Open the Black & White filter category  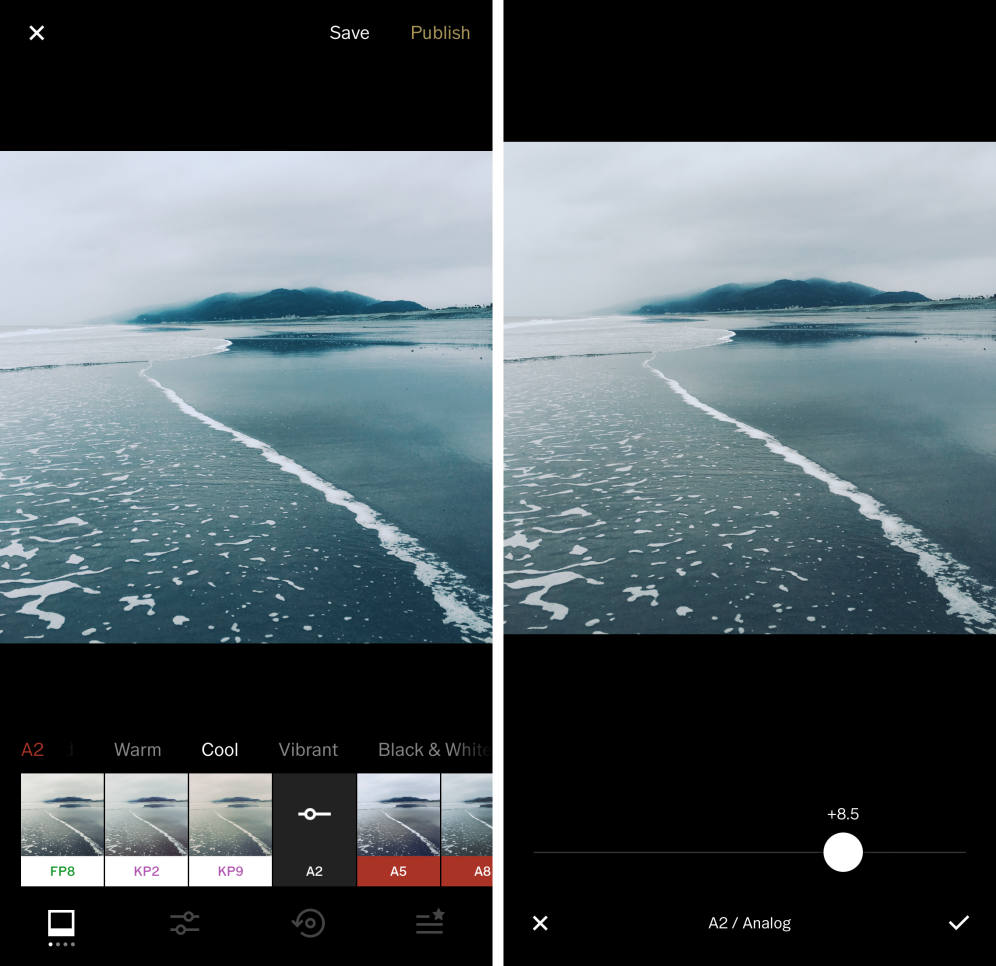pyautogui.click(x=433, y=749)
